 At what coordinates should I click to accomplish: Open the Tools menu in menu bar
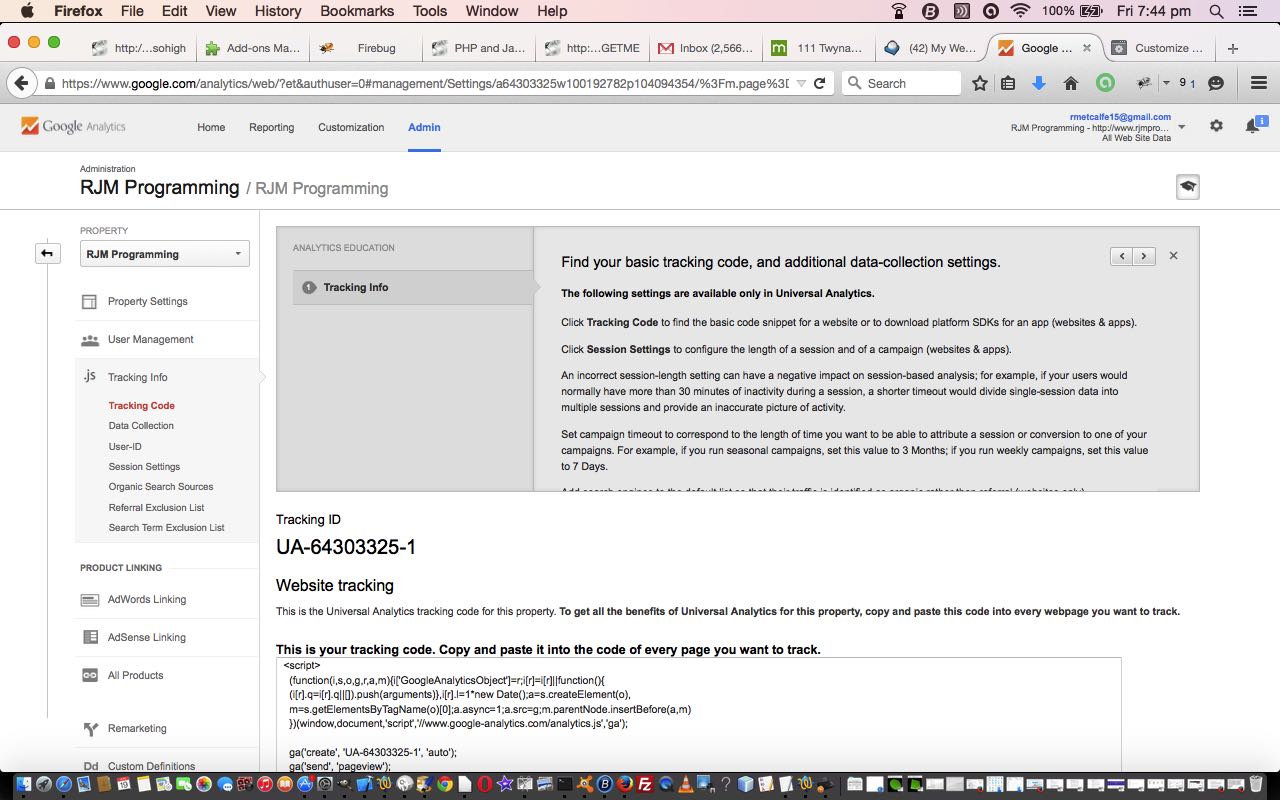pyautogui.click(x=430, y=11)
